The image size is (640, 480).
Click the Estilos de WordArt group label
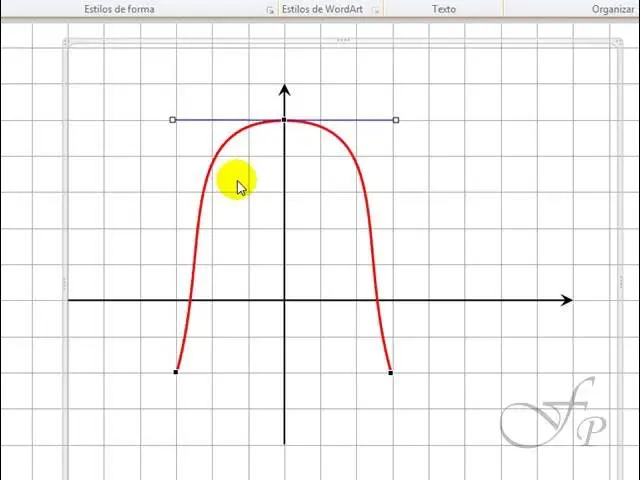pyautogui.click(x=322, y=9)
